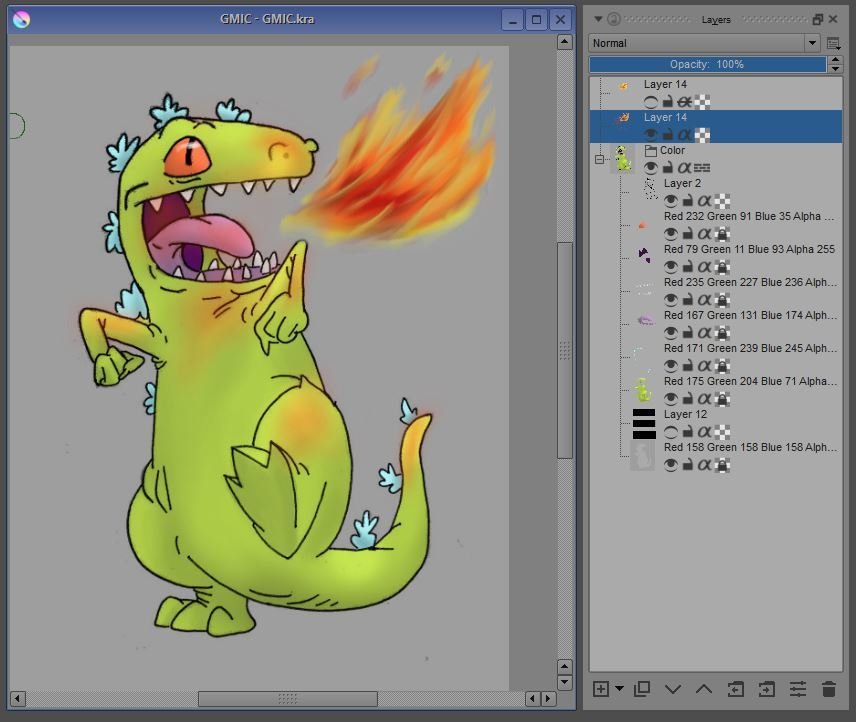Lock the highlighted Layer 14
The height and width of the screenshot is (722, 856).
pos(668,135)
